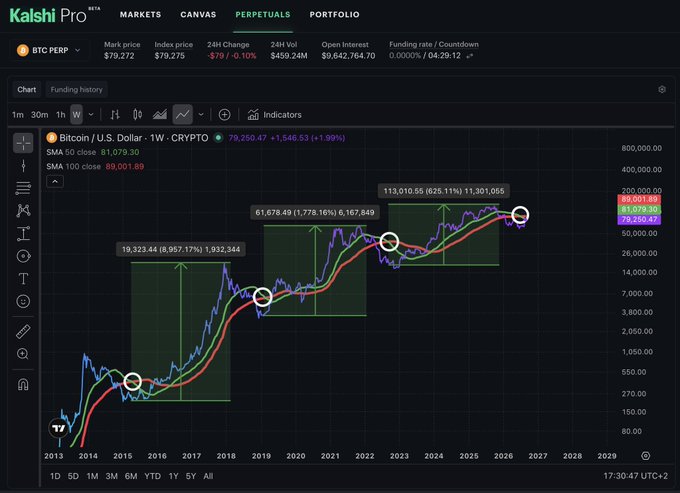Set date range to 5Y
Screen dimensions: 680x493
pyautogui.click(x=191, y=476)
